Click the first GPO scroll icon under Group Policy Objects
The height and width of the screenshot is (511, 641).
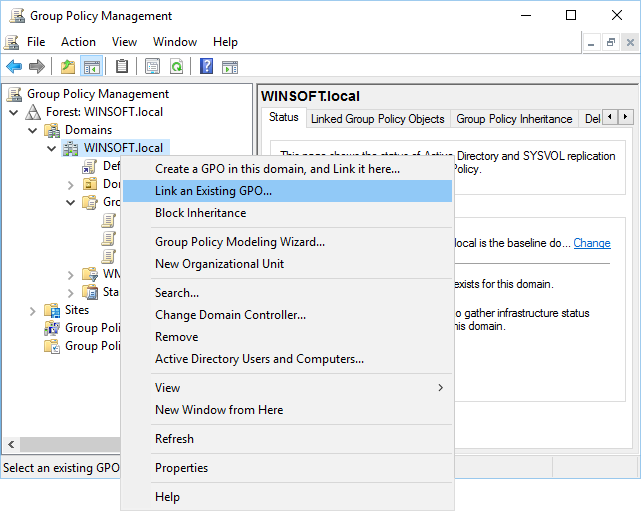(x=108, y=220)
